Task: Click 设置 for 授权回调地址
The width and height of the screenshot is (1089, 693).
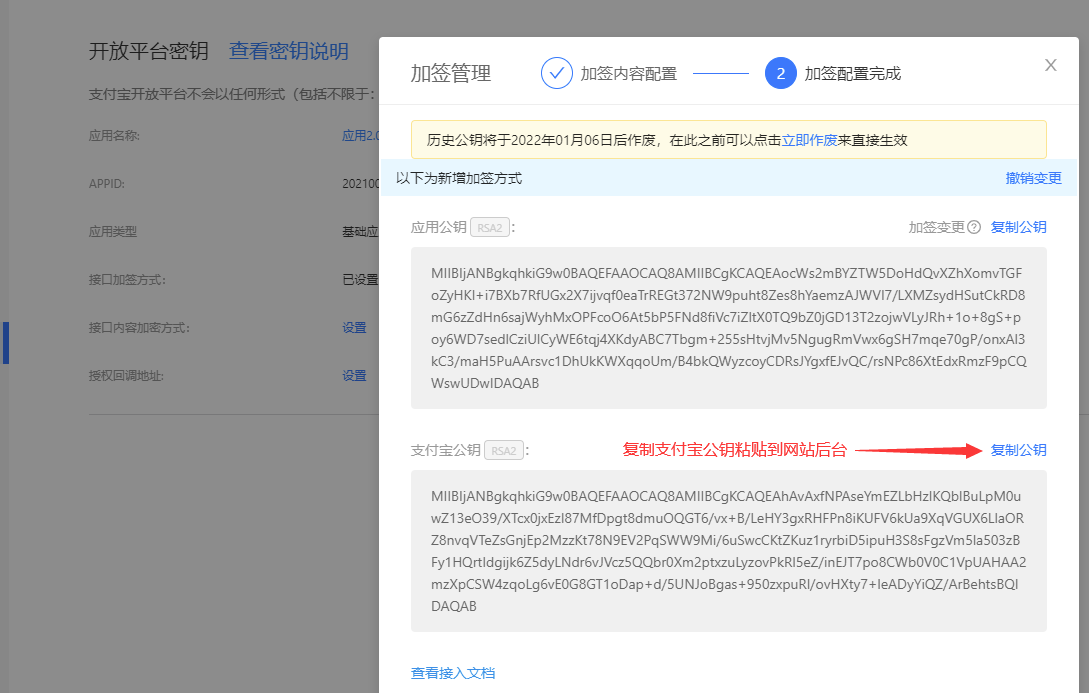Action: pos(354,375)
